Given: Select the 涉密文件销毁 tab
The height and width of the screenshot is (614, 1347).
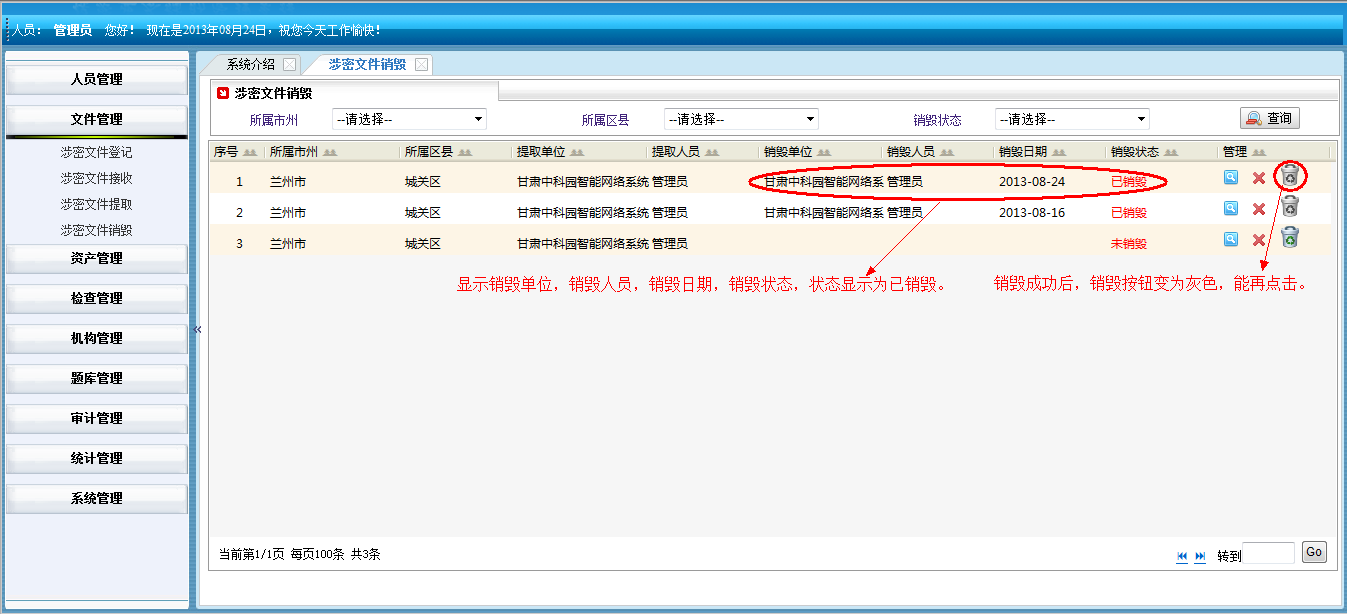Looking at the screenshot, I should [367, 64].
